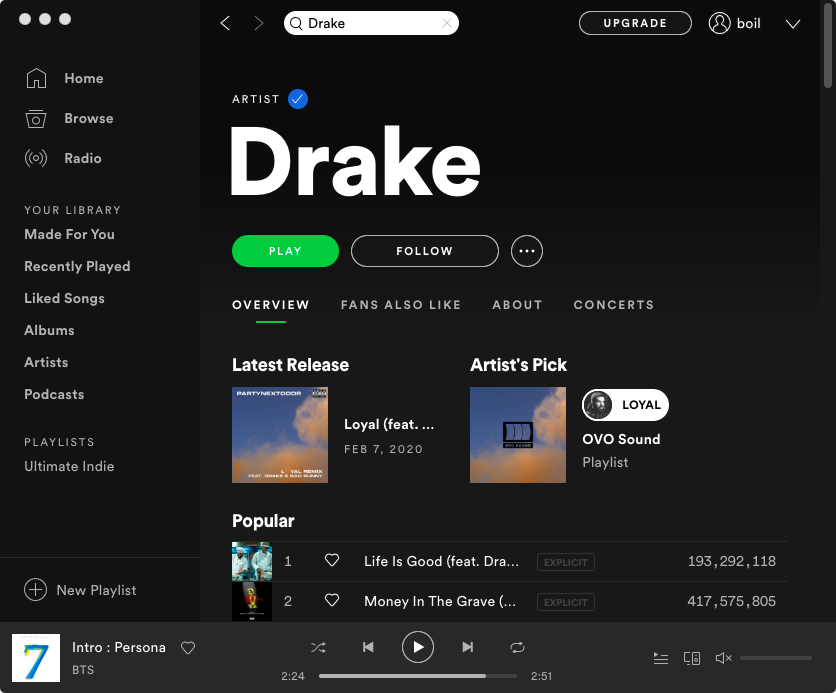Open the now playing album art
836x693 pixels.
(x=36, y=658)
